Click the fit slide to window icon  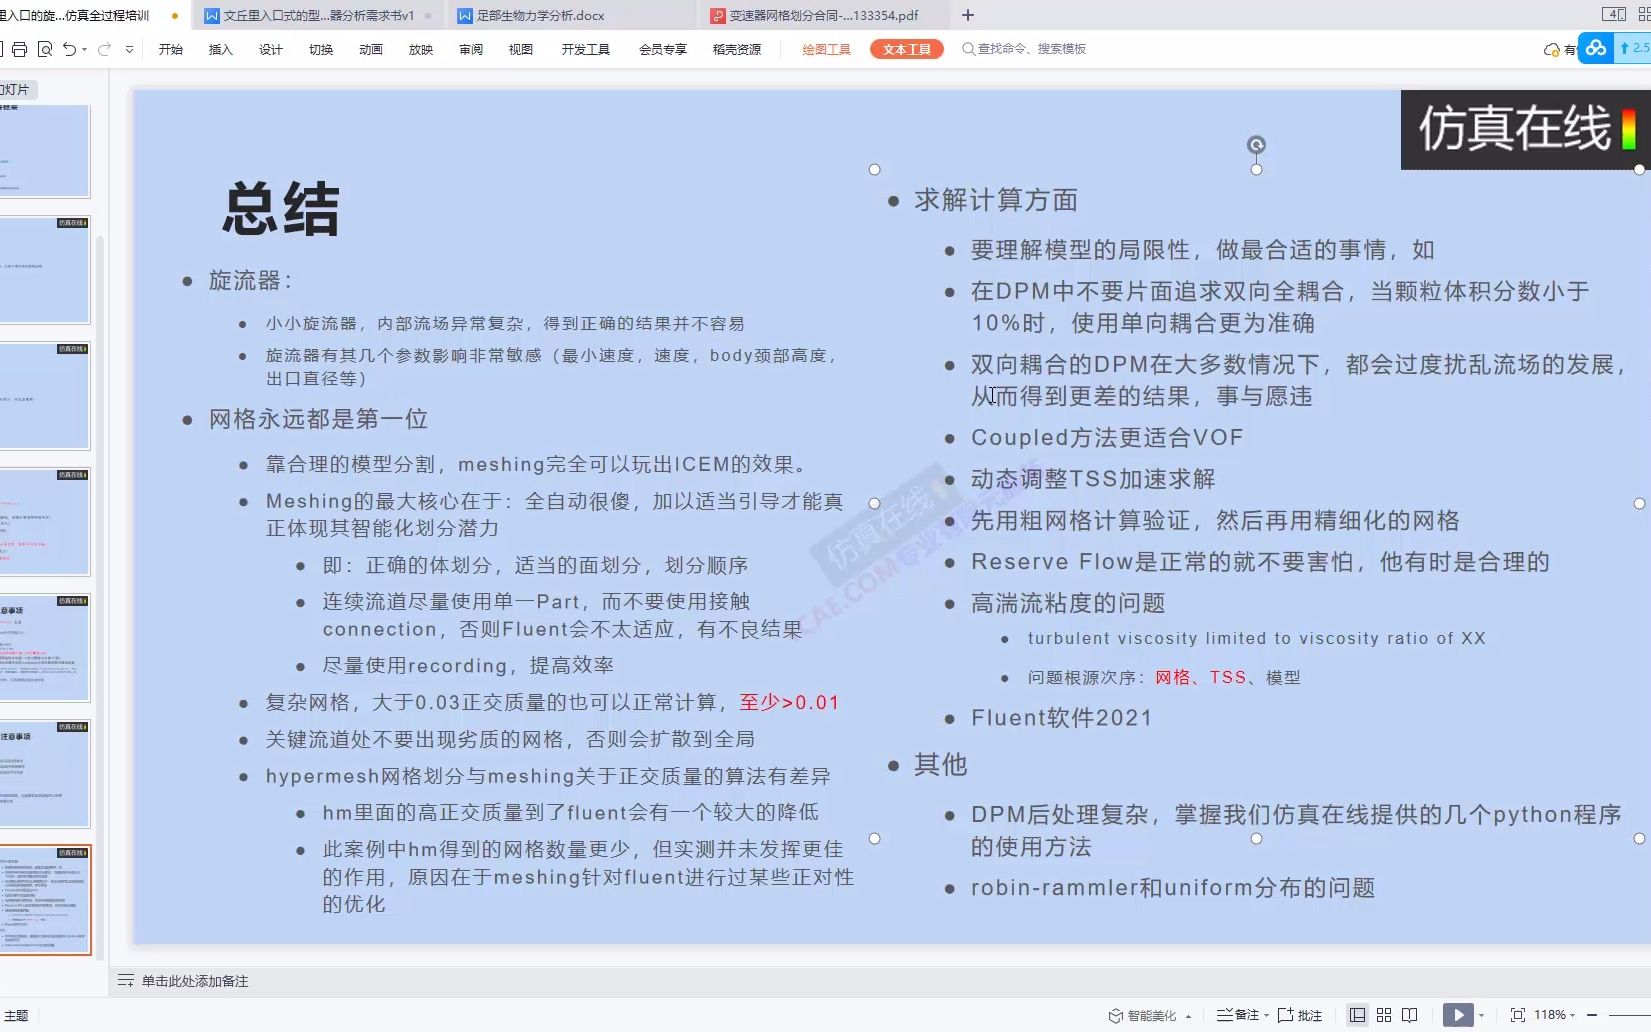tap(1517, 1015)
